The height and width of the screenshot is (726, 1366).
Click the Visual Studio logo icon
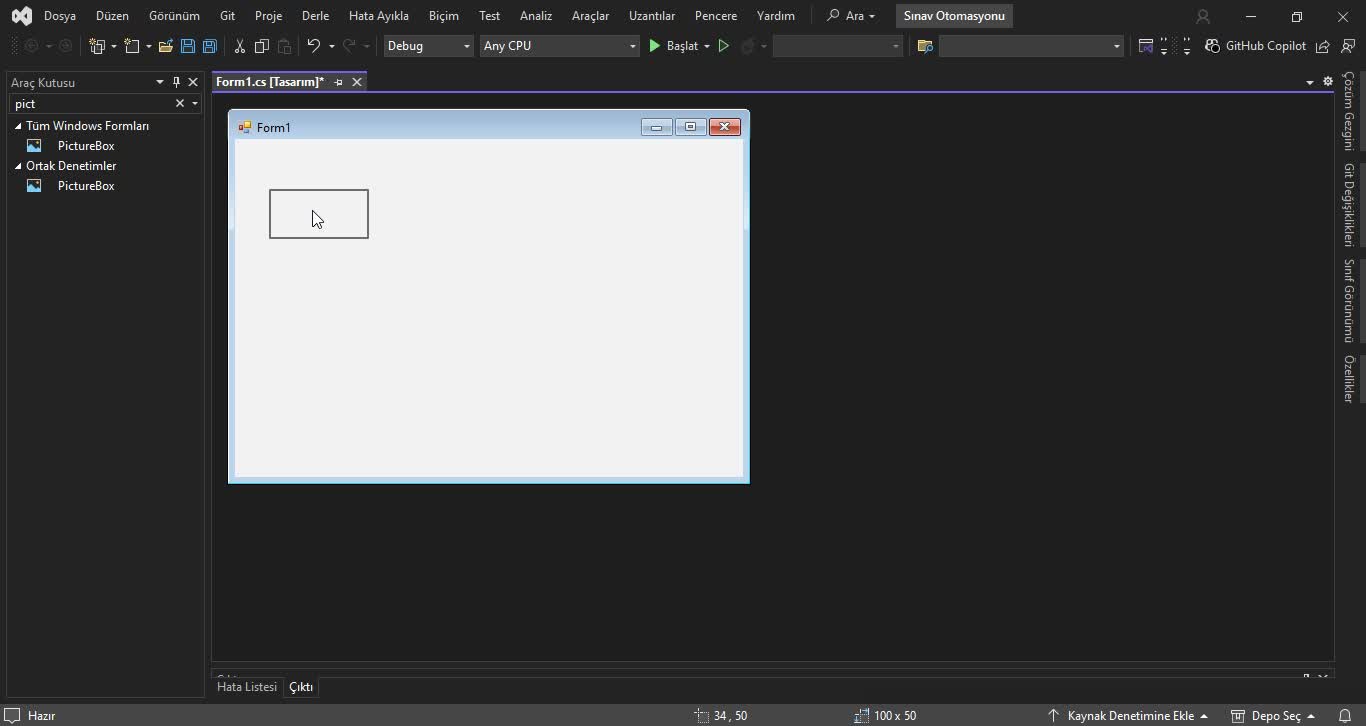coord(21,16)
